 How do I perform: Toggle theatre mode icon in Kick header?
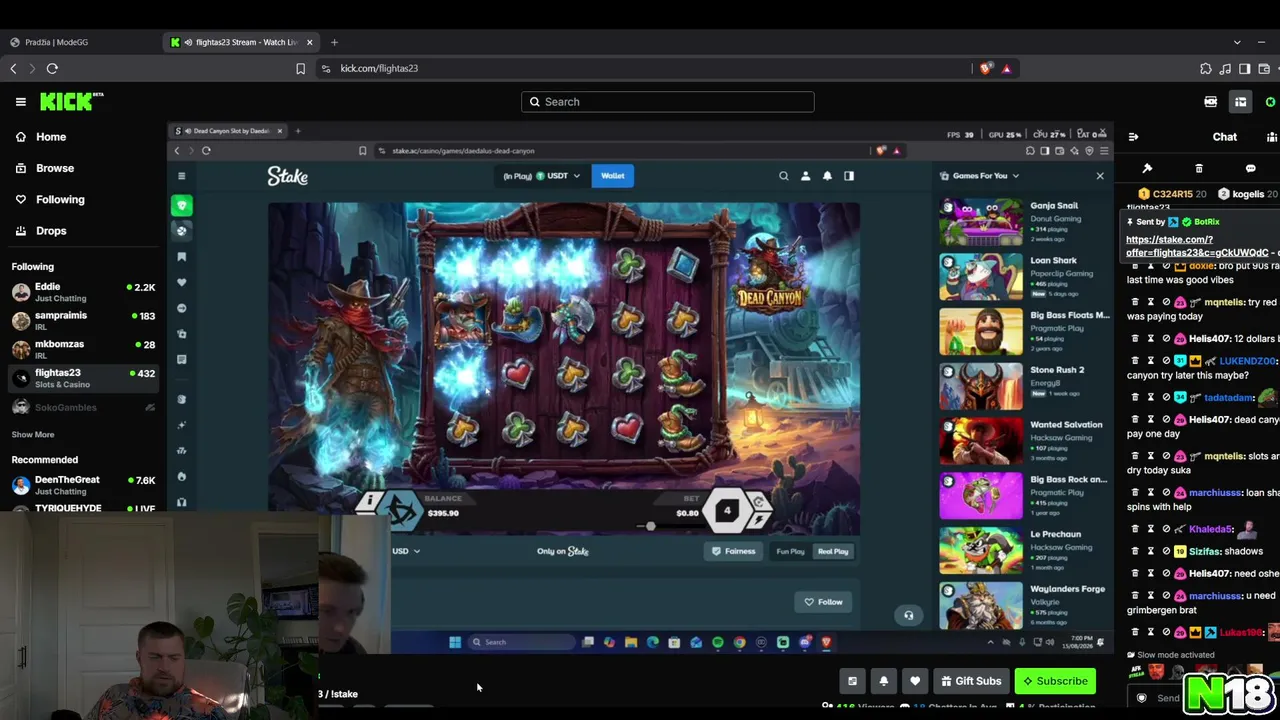click(1211, 101)
